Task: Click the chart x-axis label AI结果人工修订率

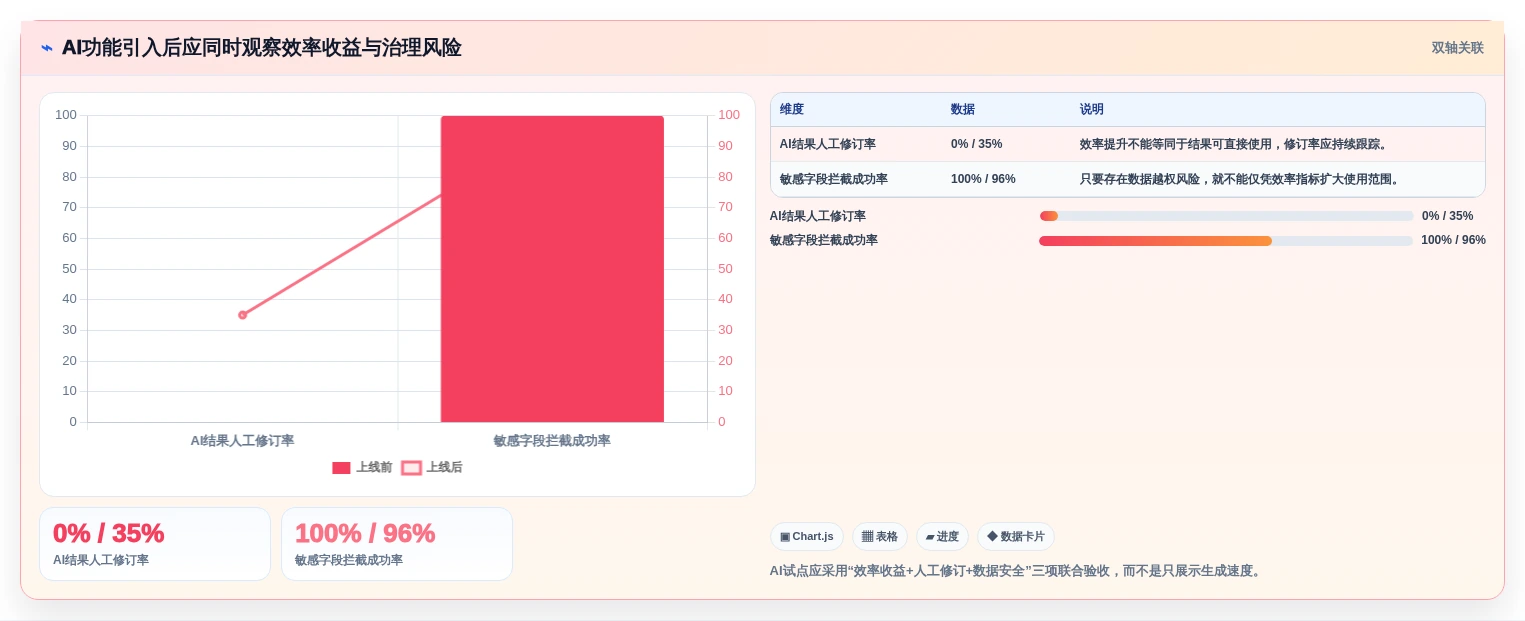Action: (242, 441)
